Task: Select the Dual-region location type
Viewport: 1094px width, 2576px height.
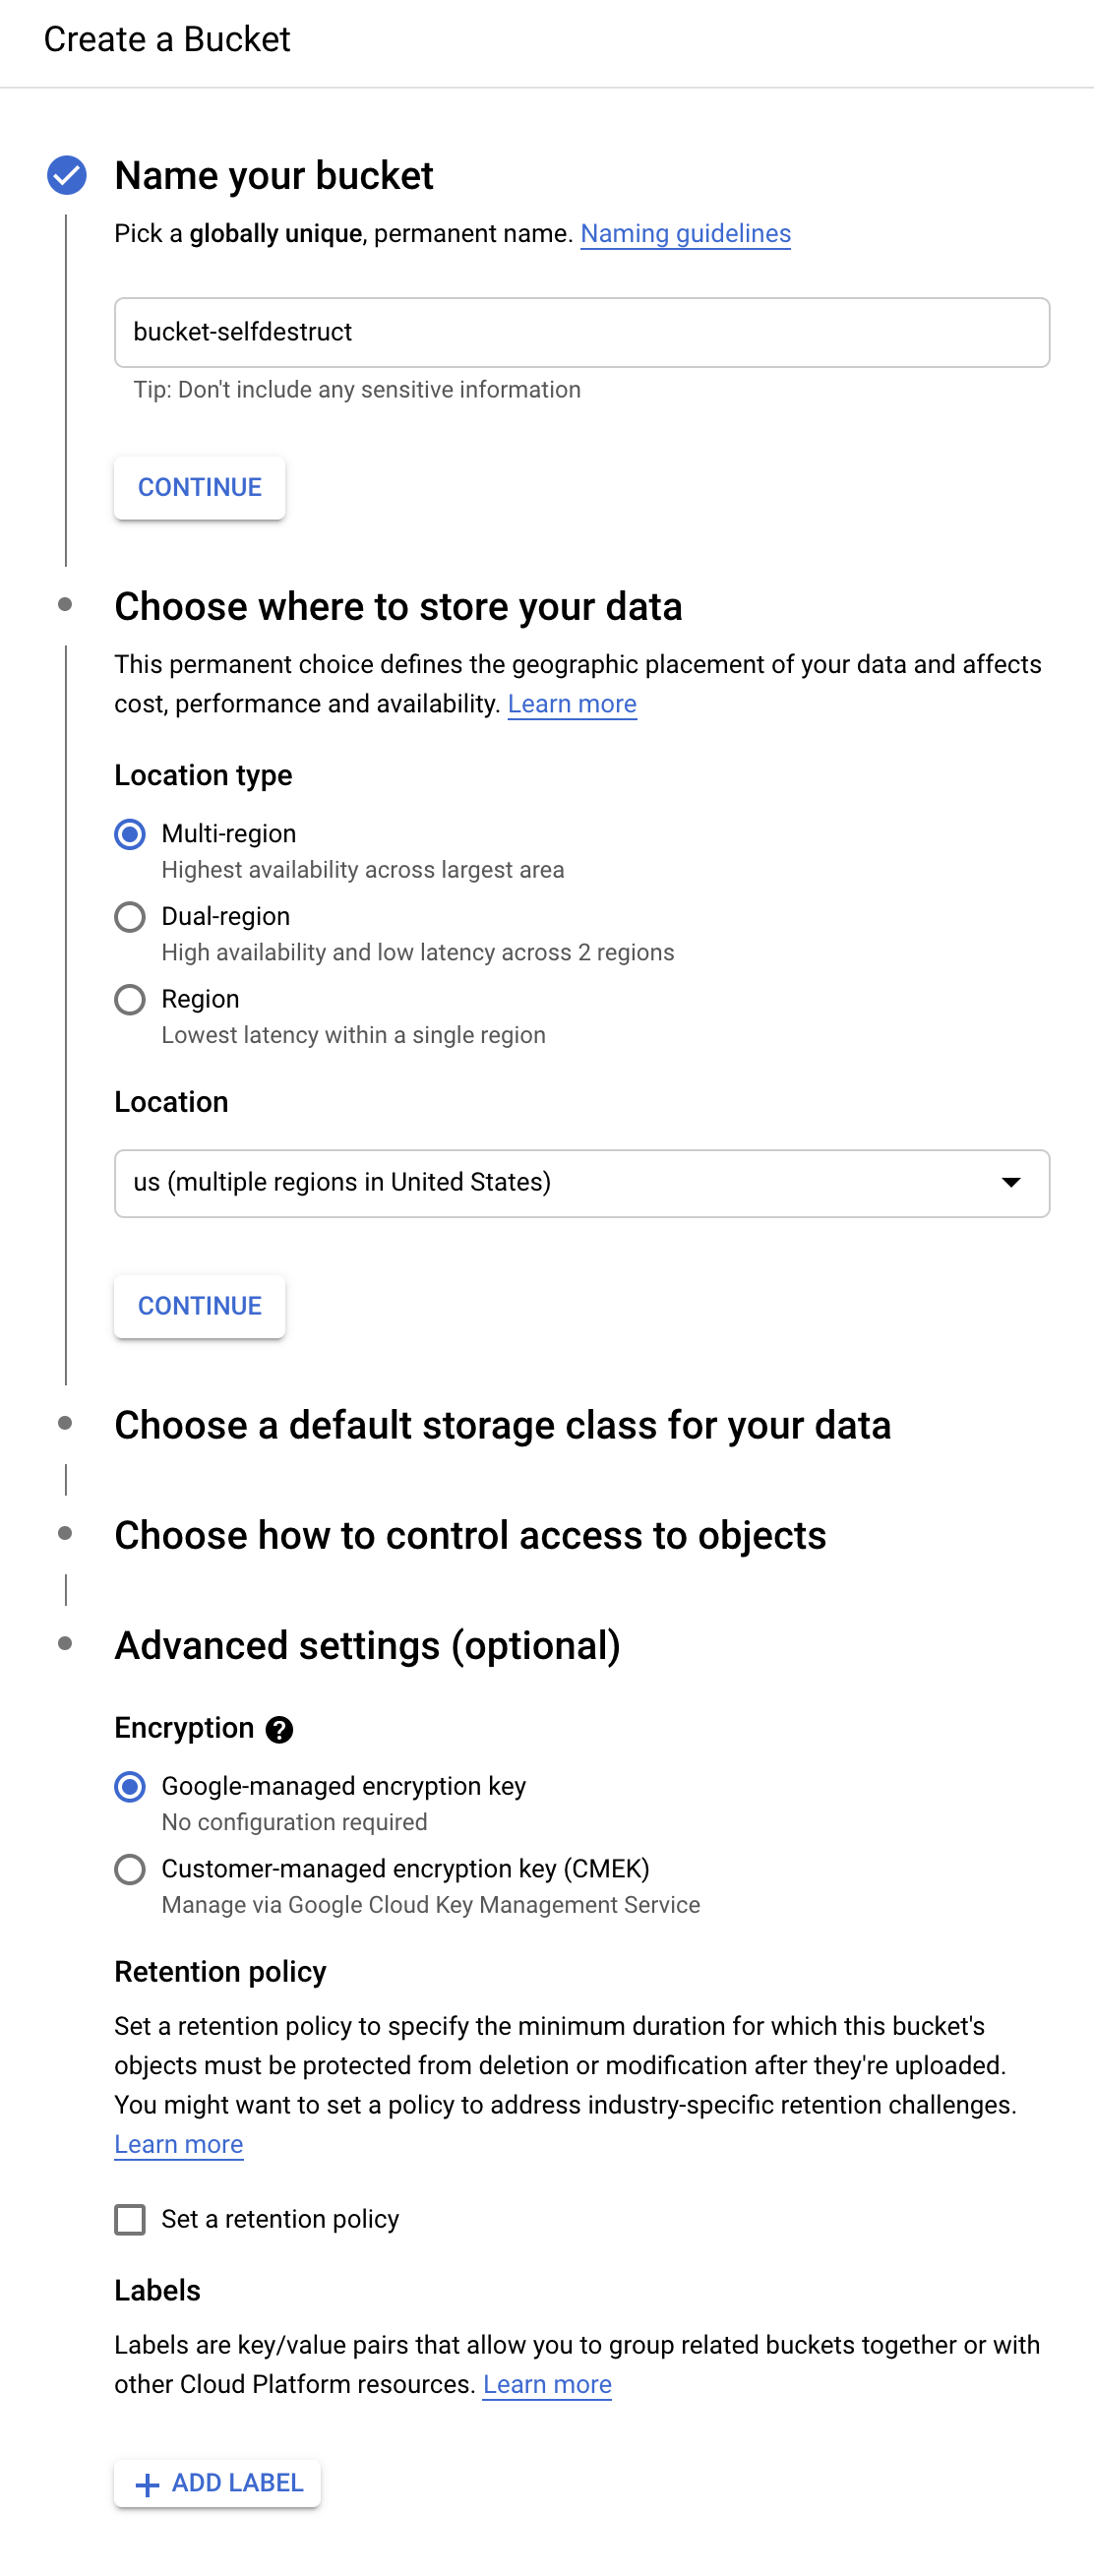Action: point(130,917)
